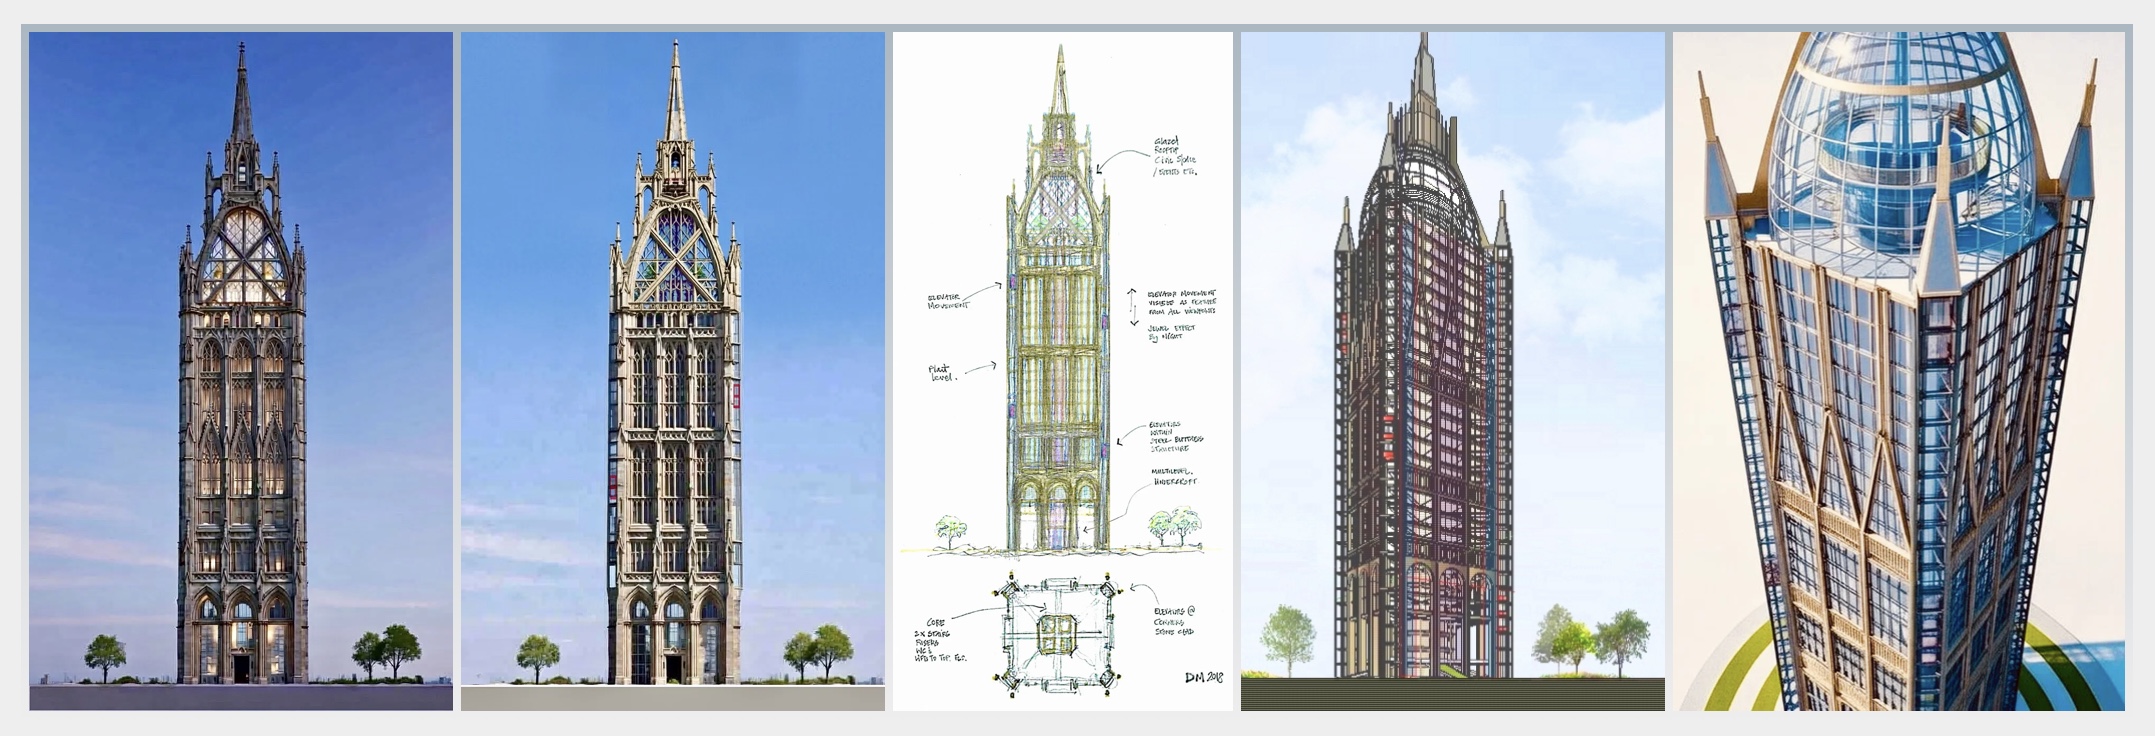
Task: Click the 'DM 2018' signature on sketch
Action: pos(1203,677)
